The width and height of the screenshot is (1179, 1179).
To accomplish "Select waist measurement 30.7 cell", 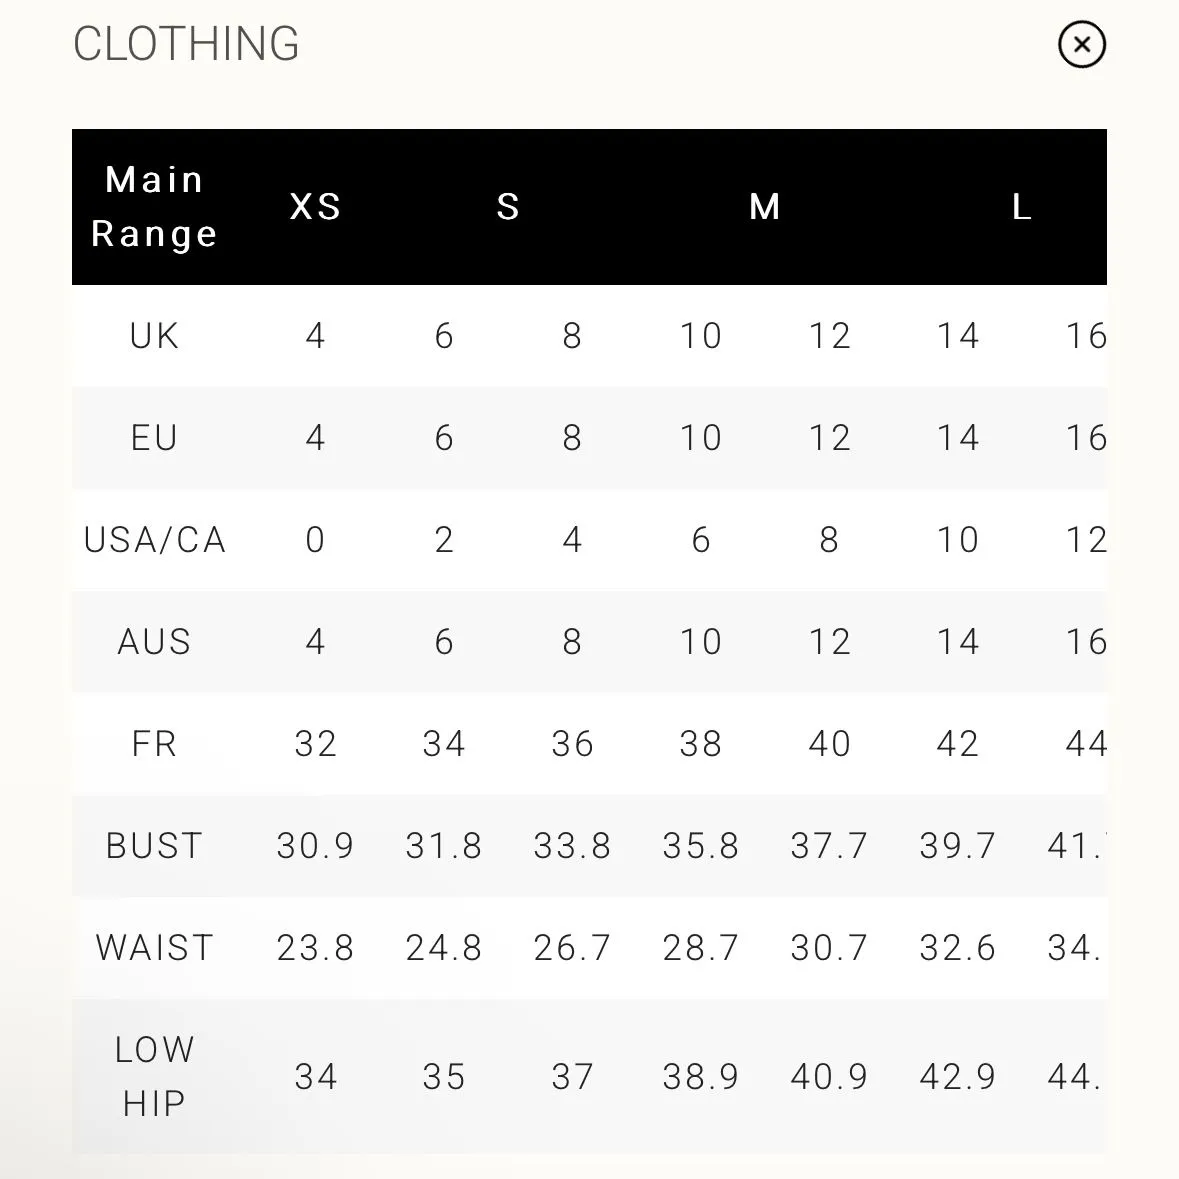I will pyautogui.click(x=829, y=947).
